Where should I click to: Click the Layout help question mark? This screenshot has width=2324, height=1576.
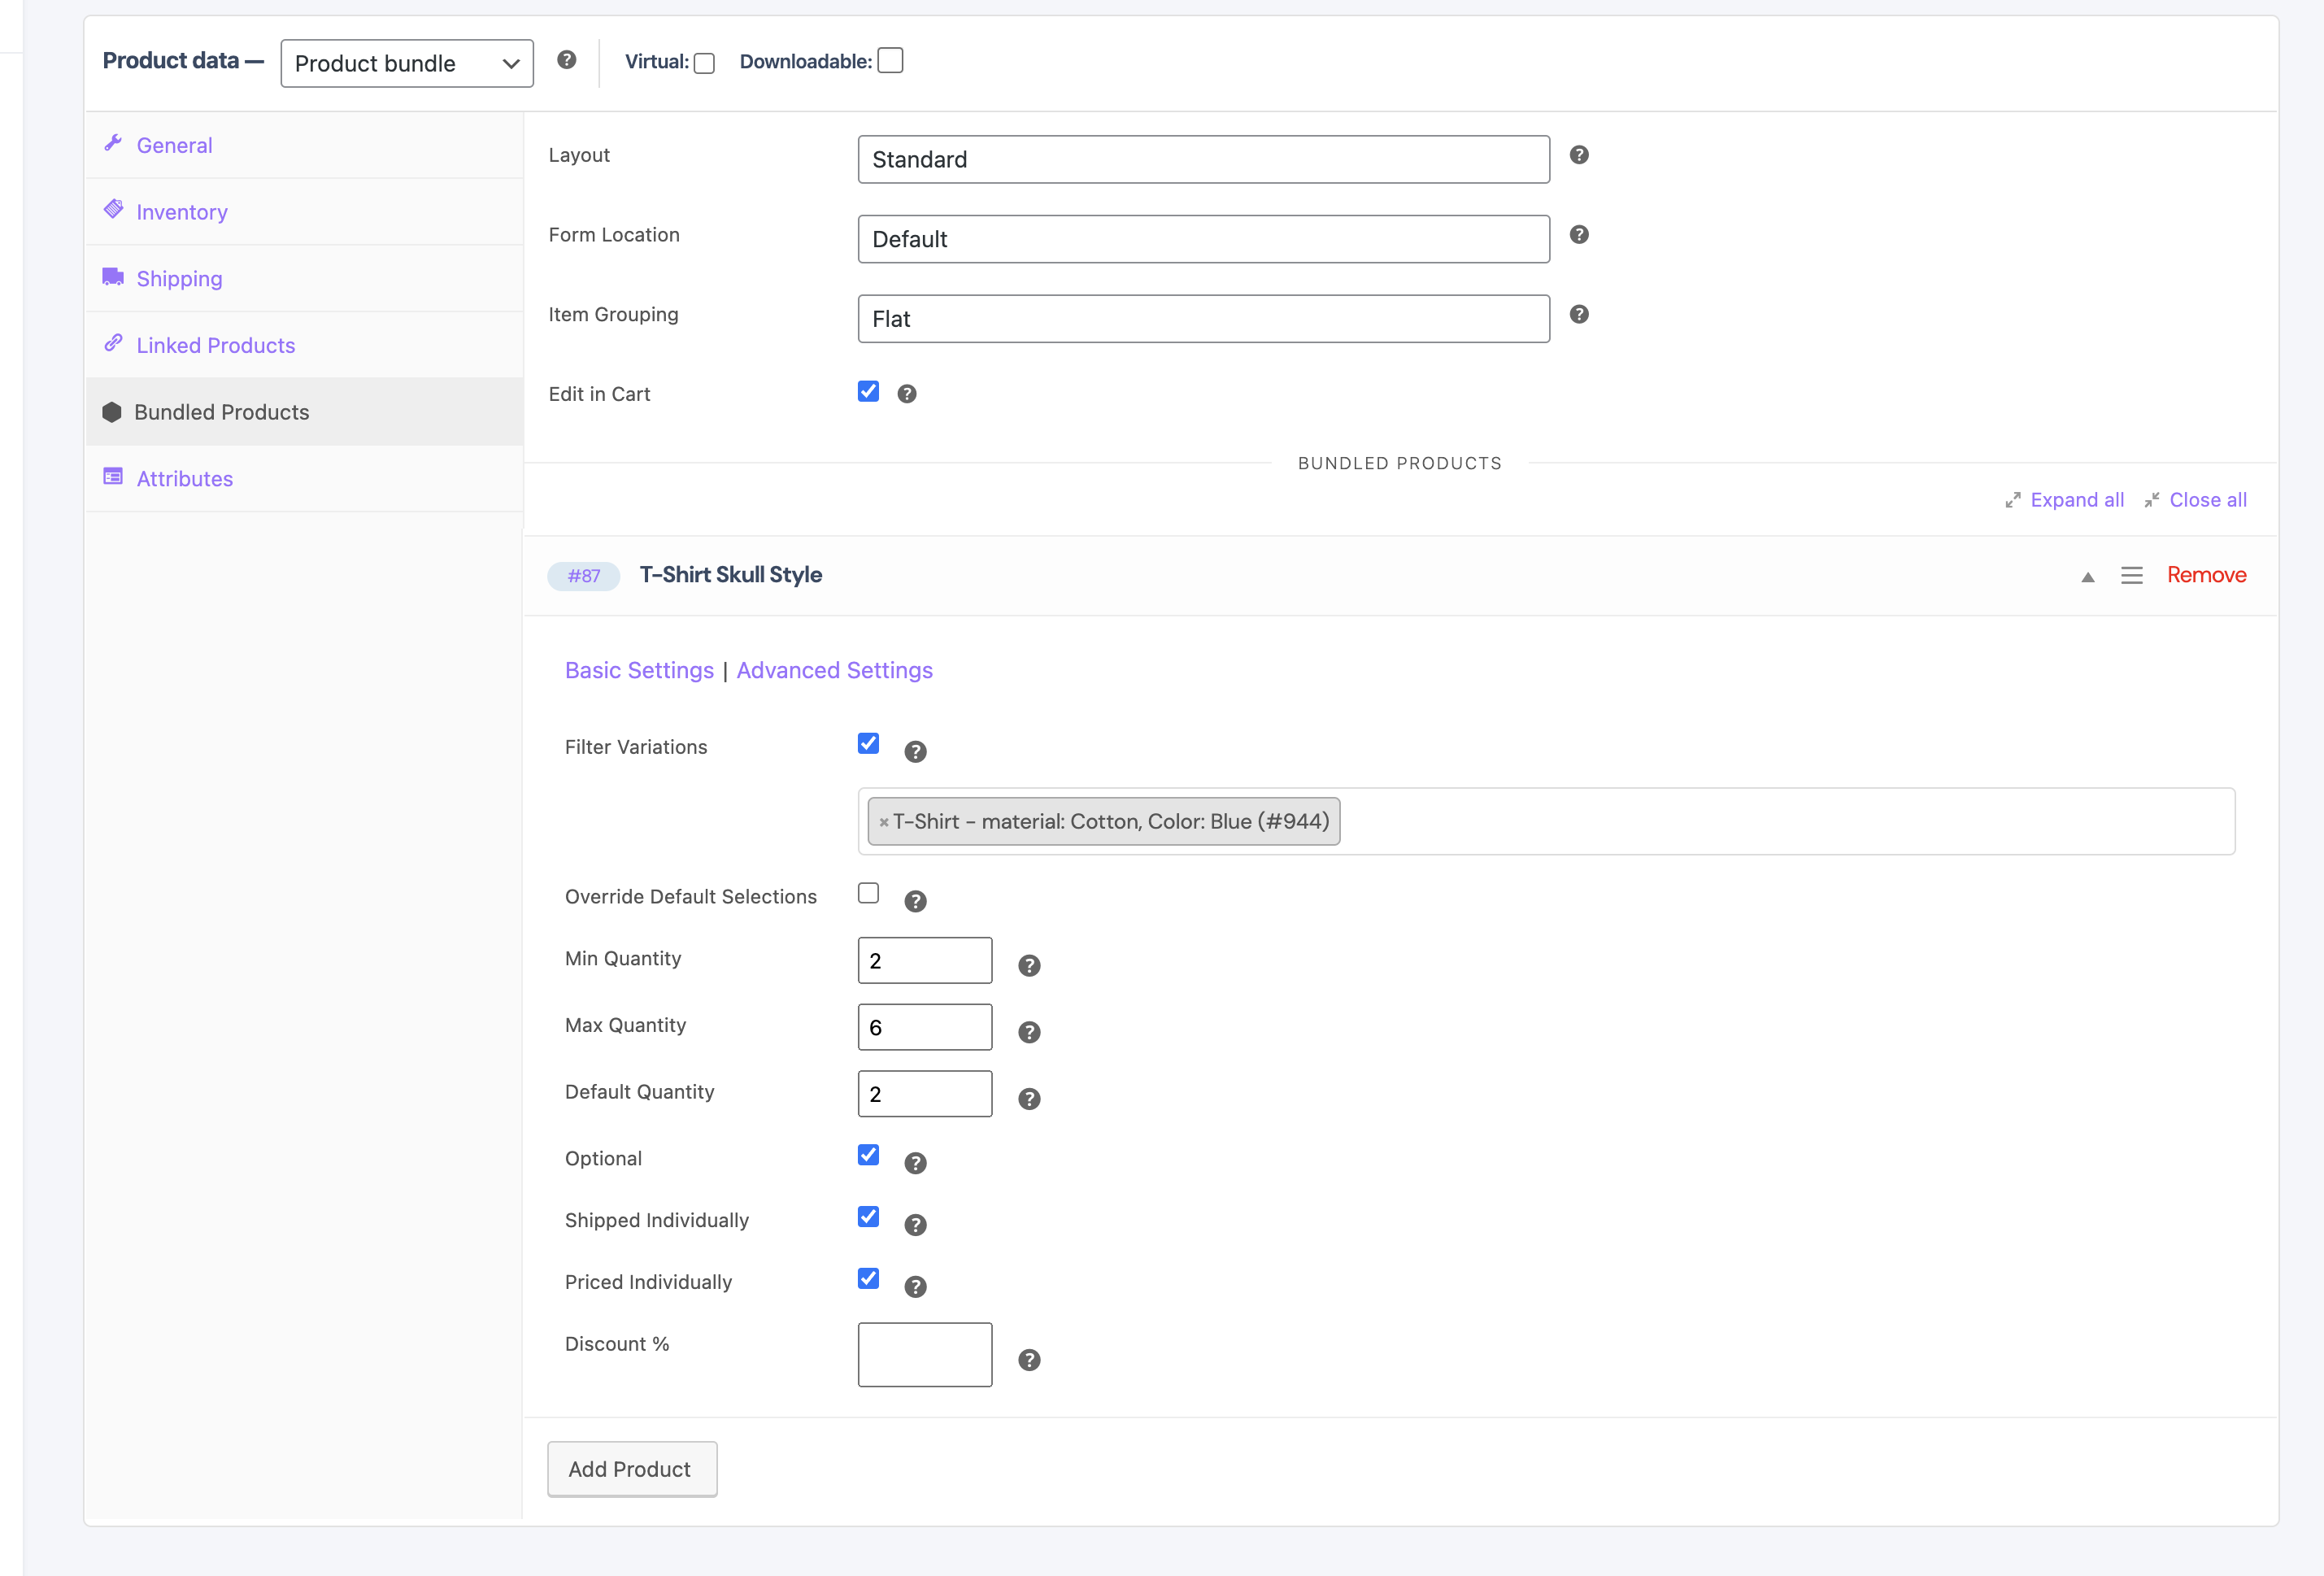[x=1579, y=155]
